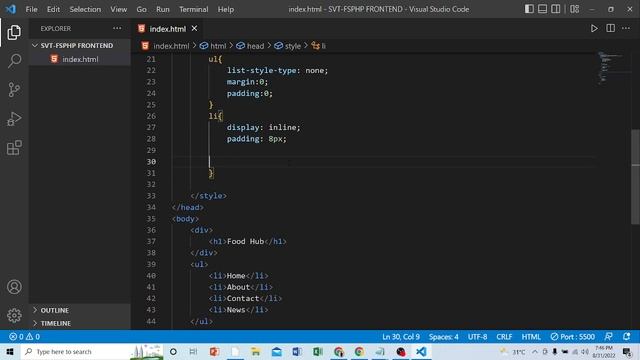This screenshot has height=360, width=640.
Task: Split the editor to the right
Action: click(x=610, y=29)
